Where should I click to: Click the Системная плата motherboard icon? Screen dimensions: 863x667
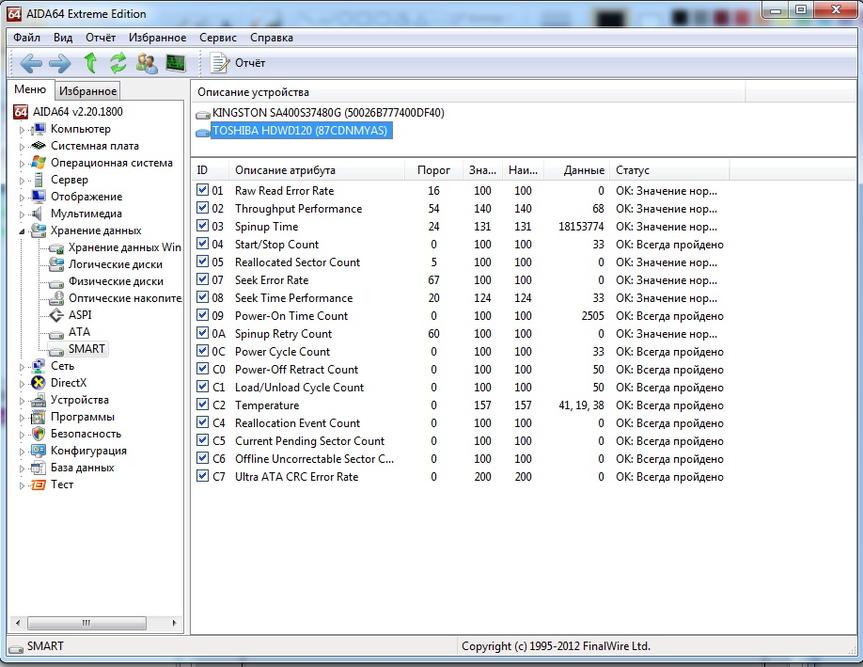[x=39, y=146]
